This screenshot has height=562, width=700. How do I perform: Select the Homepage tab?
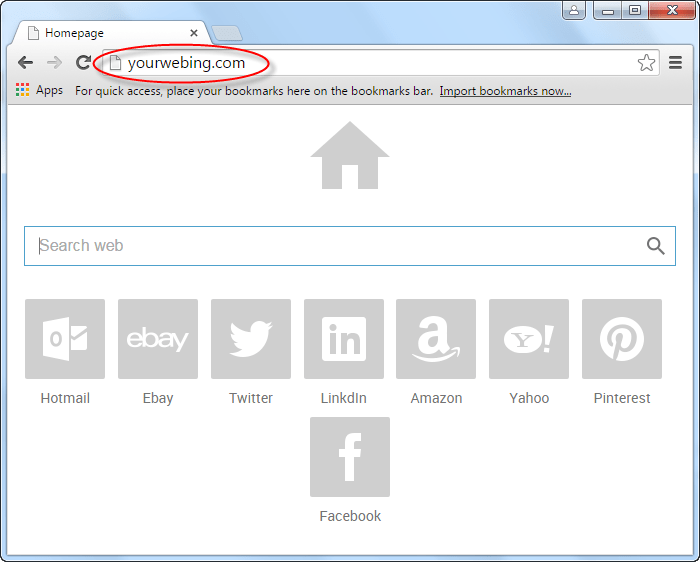[x=111, y=33]
